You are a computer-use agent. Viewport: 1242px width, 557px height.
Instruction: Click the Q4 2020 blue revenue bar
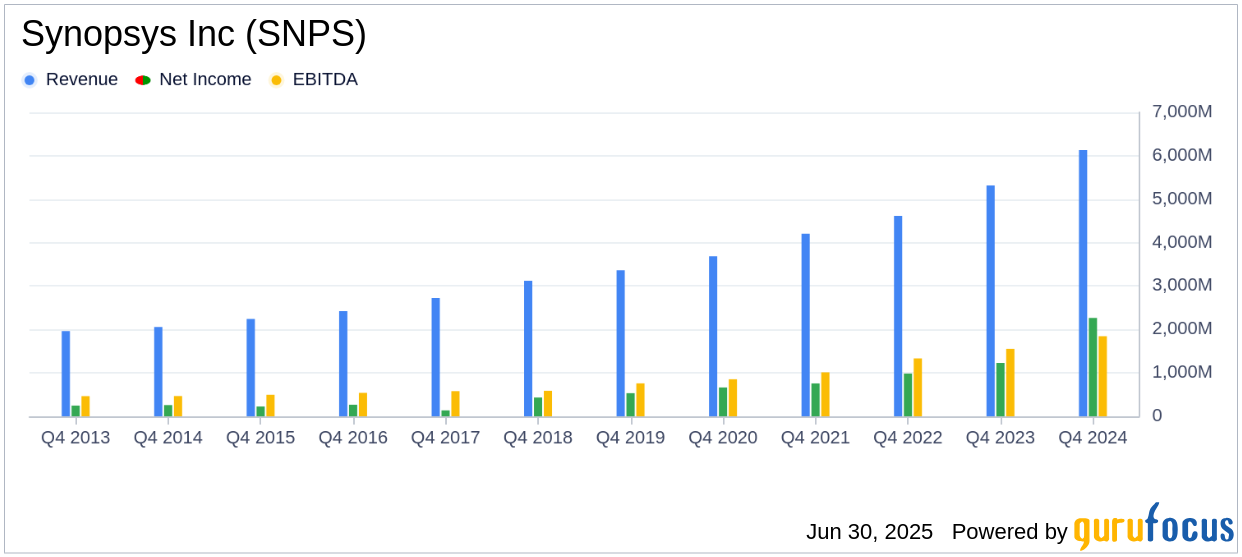(x=713, y=336)
